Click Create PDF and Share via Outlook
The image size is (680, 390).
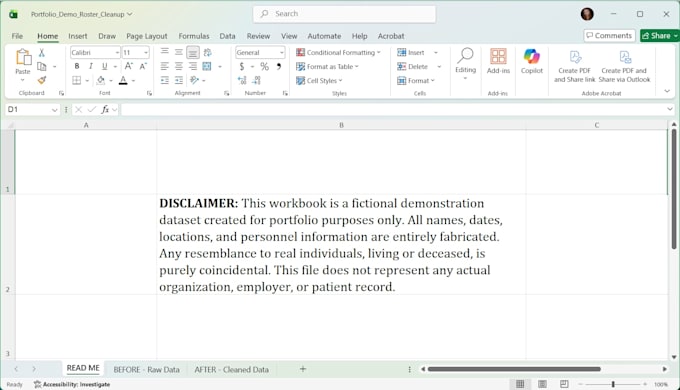point(624,66)
